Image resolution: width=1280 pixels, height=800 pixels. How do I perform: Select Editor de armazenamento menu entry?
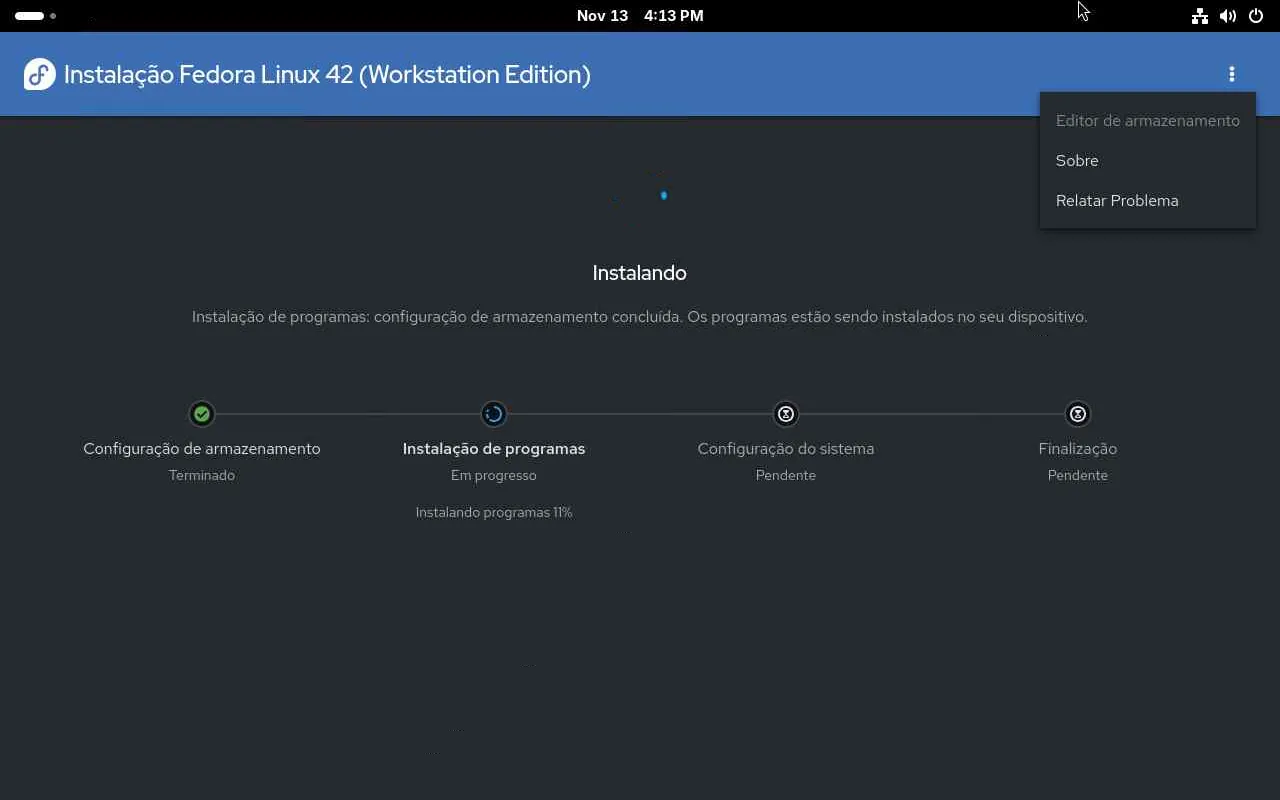click(x=1148, y=120)
